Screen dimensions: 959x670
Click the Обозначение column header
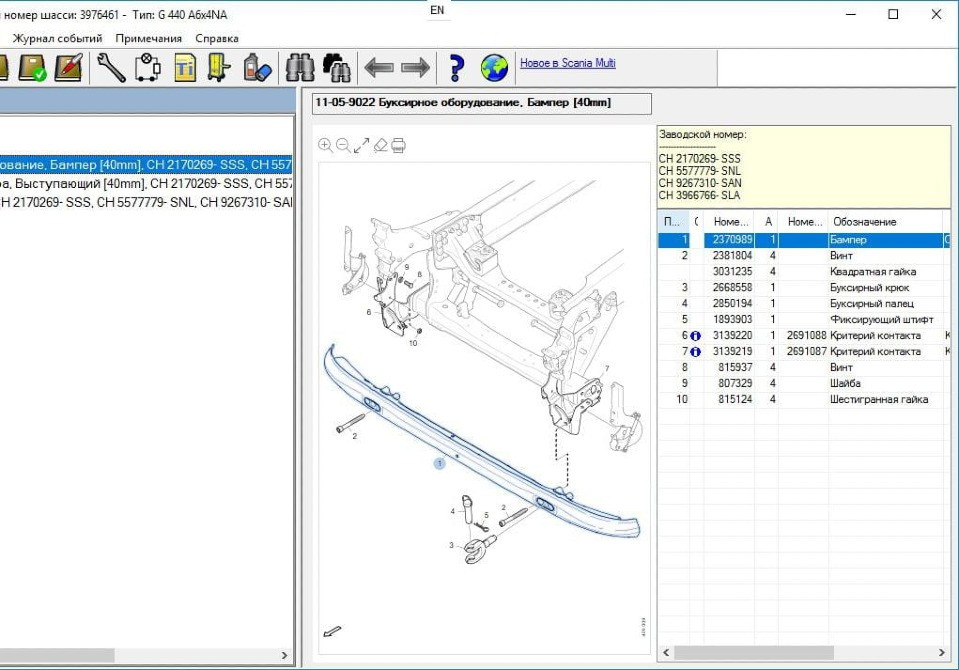[x=864, y=222]
